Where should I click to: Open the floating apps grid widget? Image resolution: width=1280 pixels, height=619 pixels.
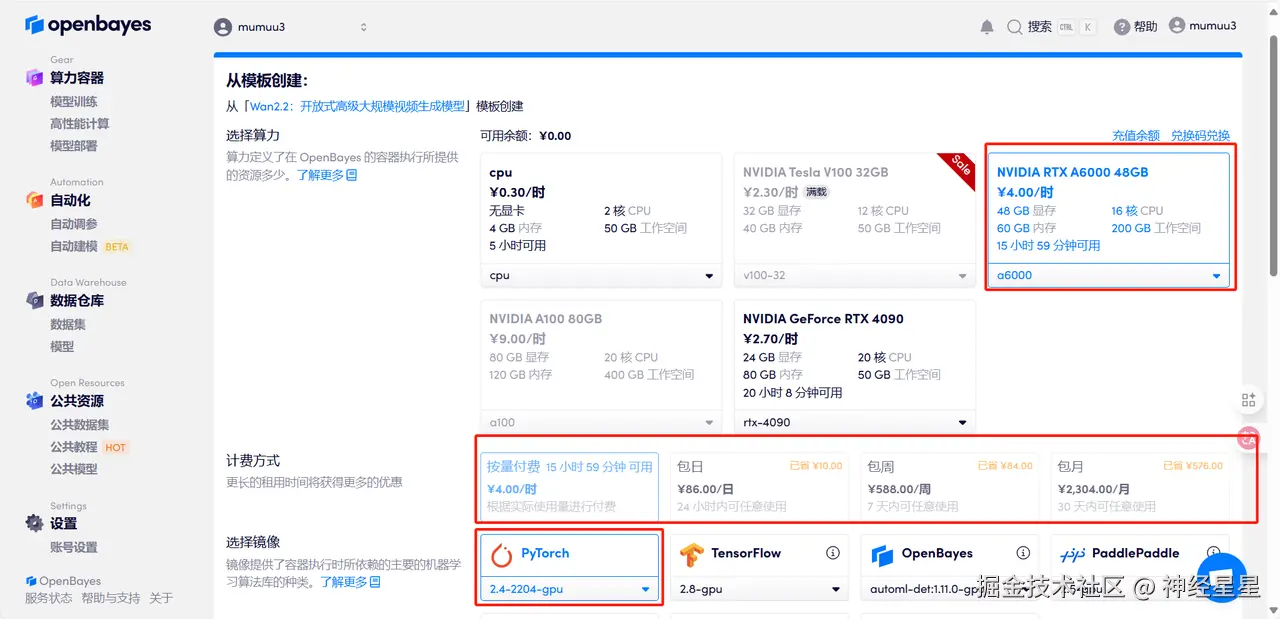point(1248,400)
